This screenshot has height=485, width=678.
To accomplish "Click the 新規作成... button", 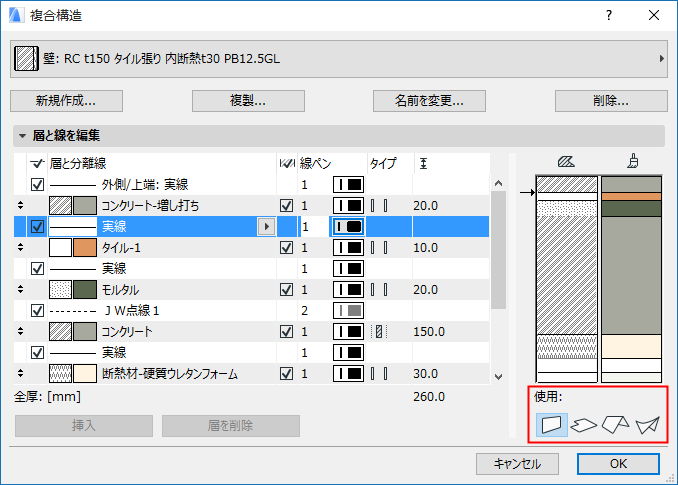I will coord(66,101).
